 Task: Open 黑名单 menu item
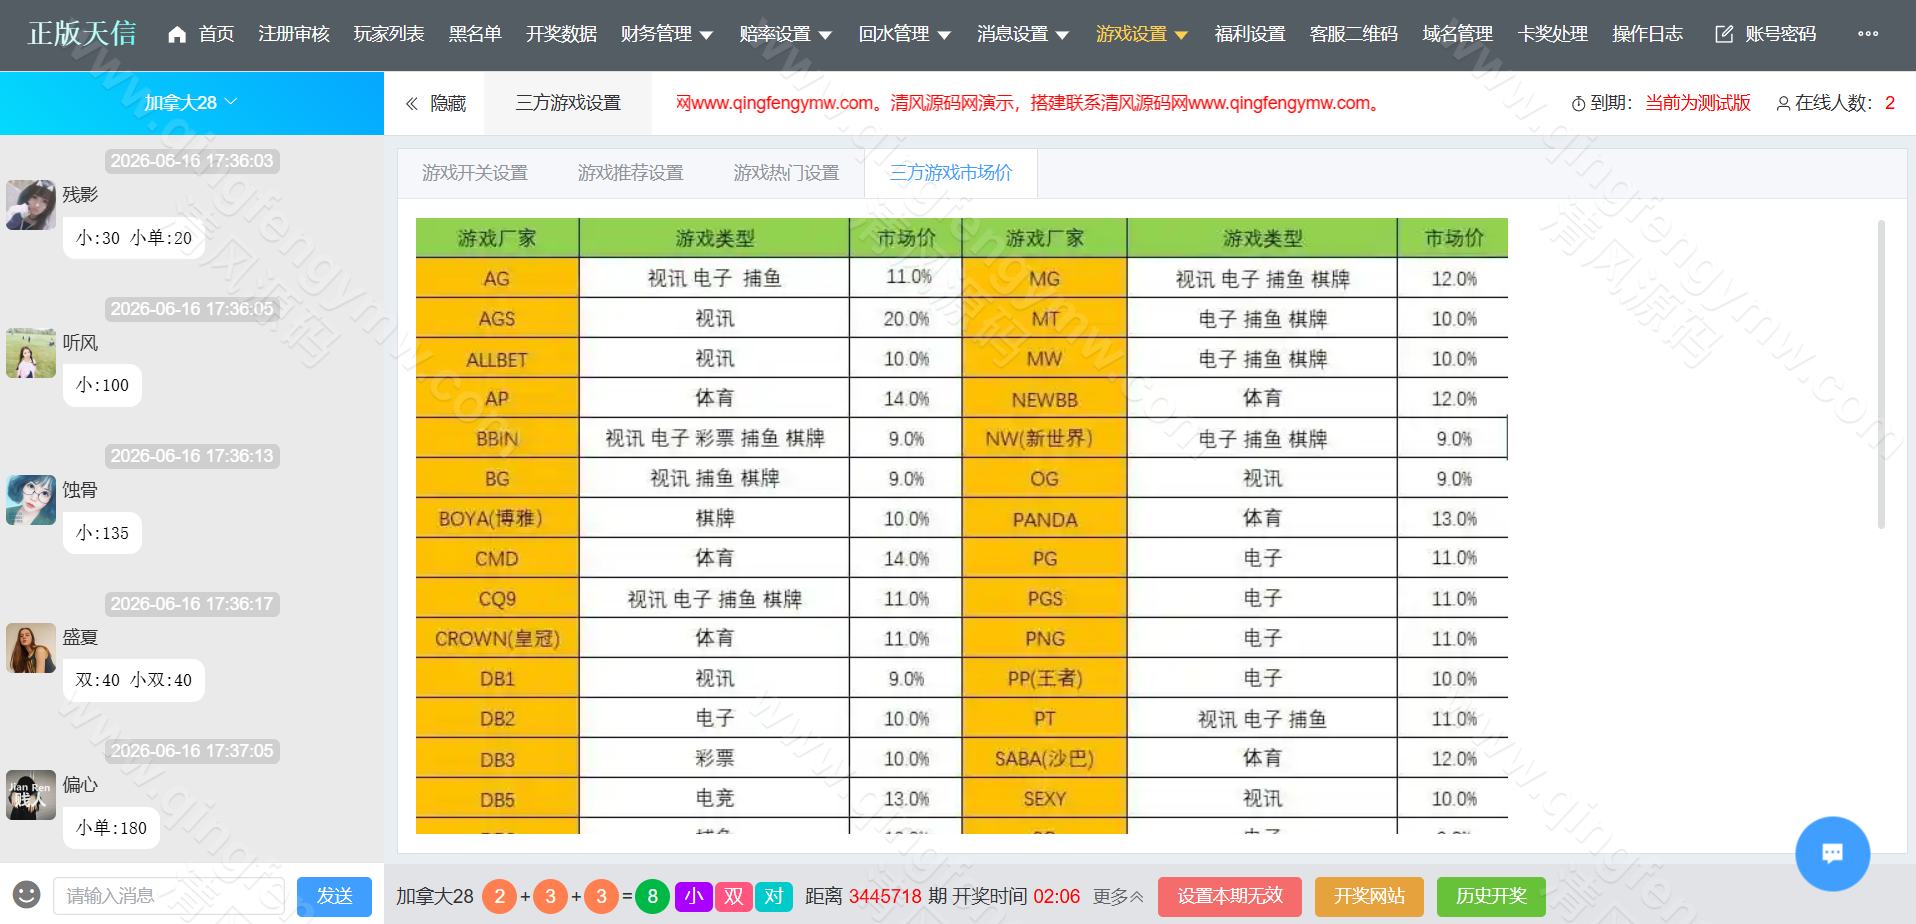[475, 34]
